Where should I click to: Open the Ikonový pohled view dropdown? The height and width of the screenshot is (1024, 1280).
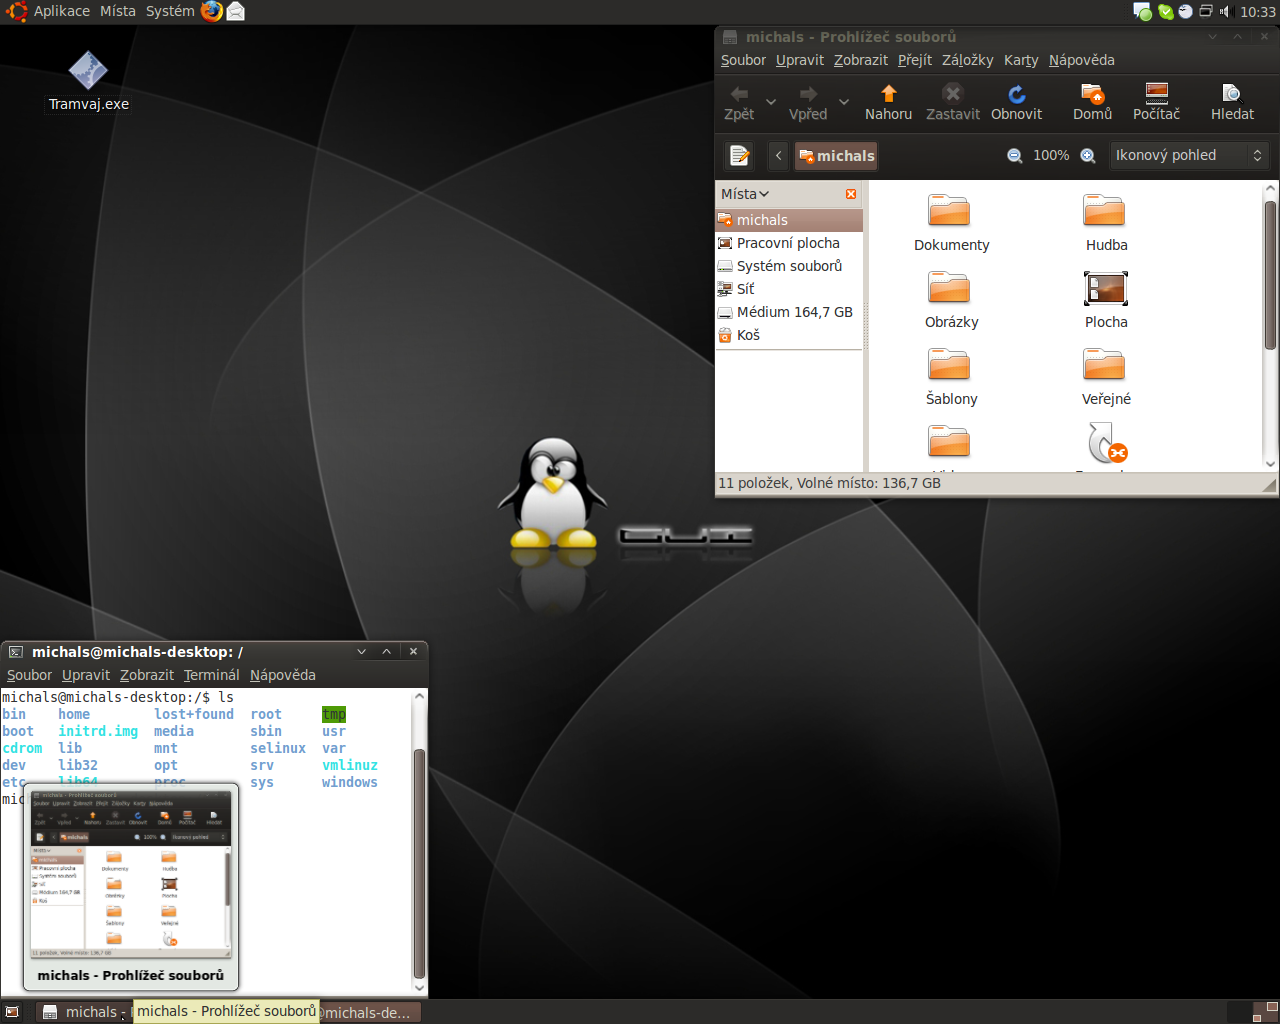tap(1189, 155)
